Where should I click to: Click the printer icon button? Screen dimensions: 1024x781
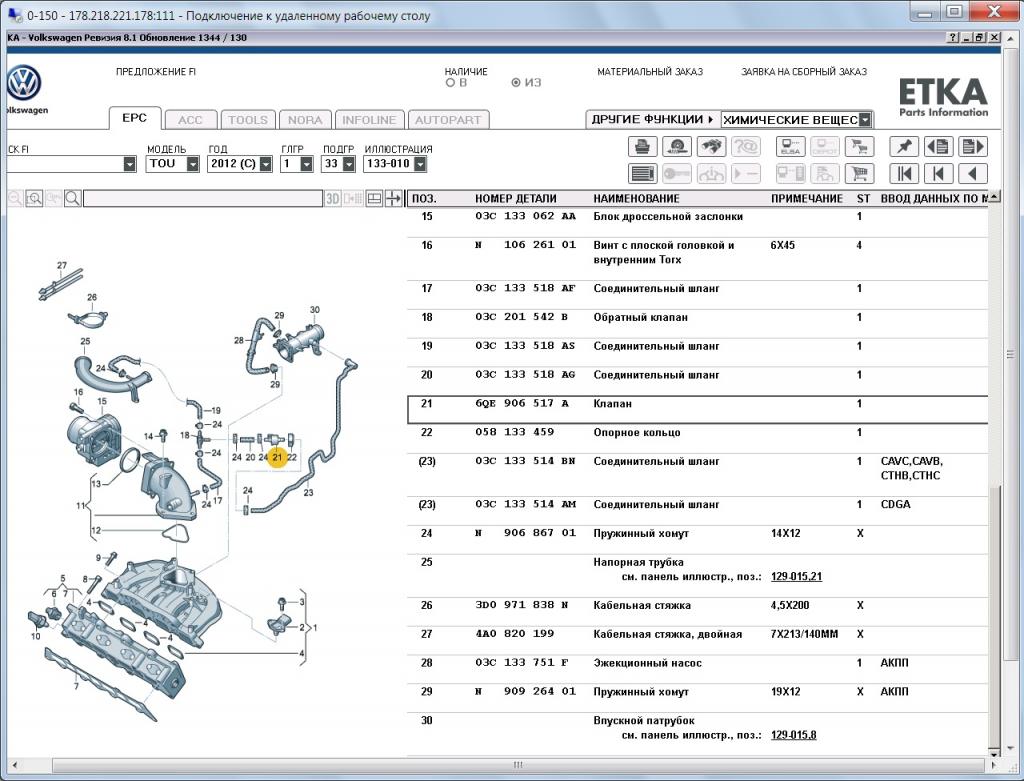(643, 146)
